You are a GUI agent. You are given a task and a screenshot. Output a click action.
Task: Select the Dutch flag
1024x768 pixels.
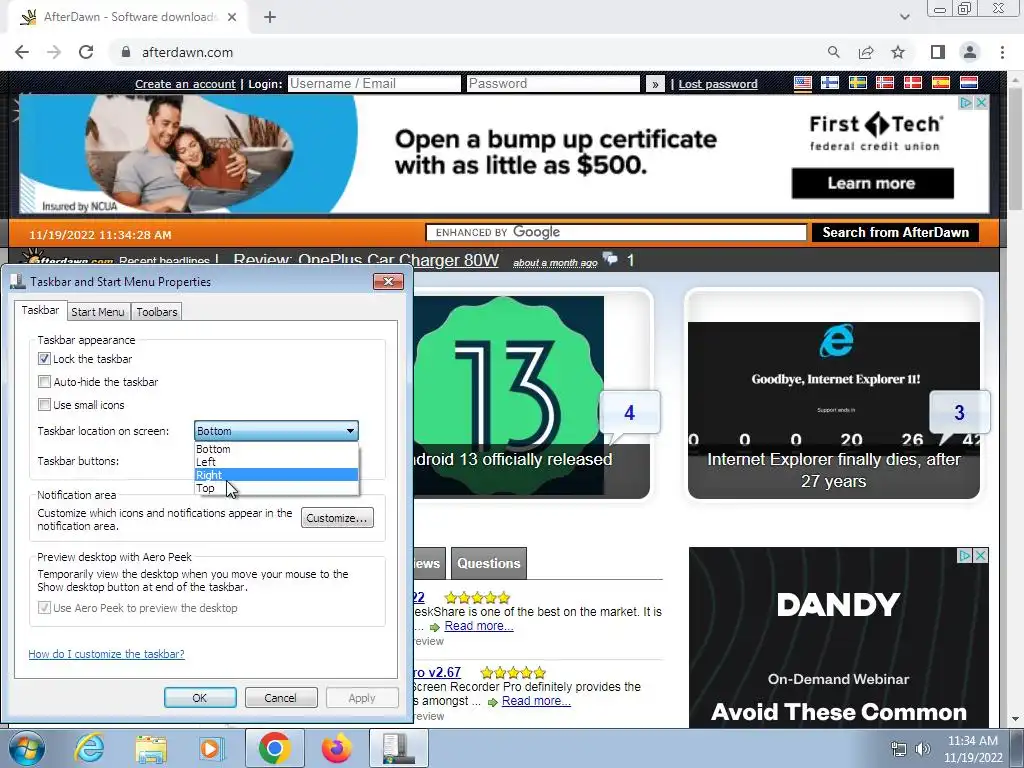968,83
